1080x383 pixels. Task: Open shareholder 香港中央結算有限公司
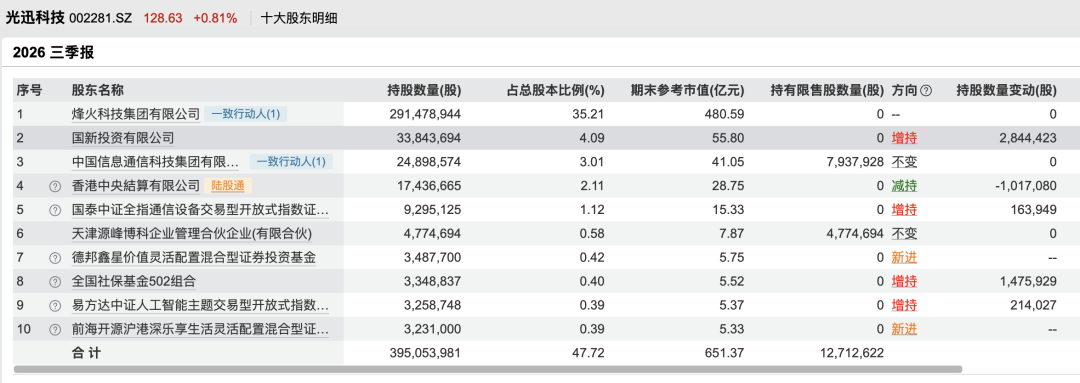136,186
